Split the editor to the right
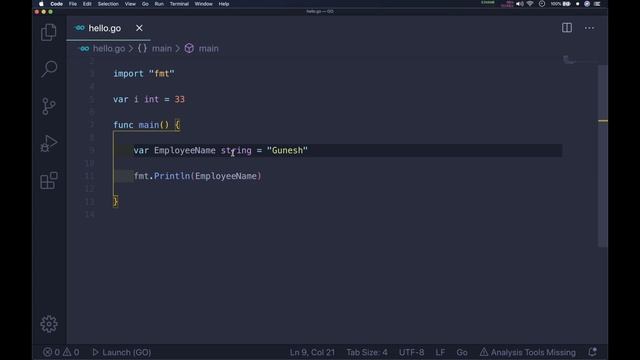640x360 pixels. (x=567, y=28)
